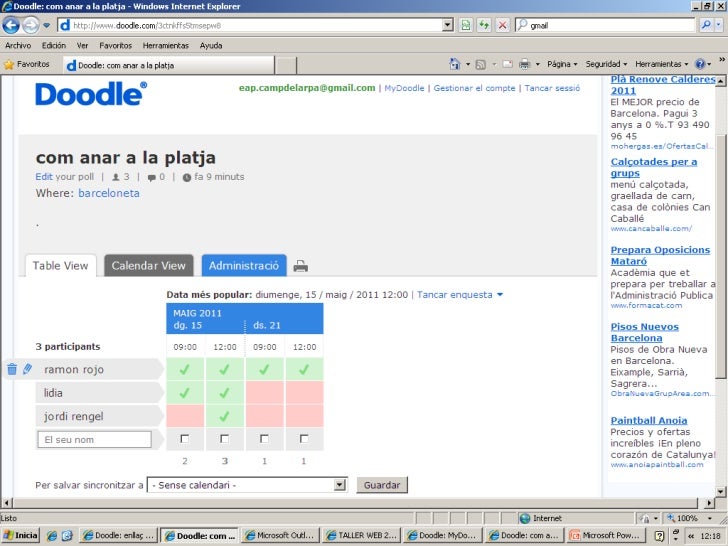
Task: Open the Herramientas command bar dropdown
Action: (x=662, y=64)
